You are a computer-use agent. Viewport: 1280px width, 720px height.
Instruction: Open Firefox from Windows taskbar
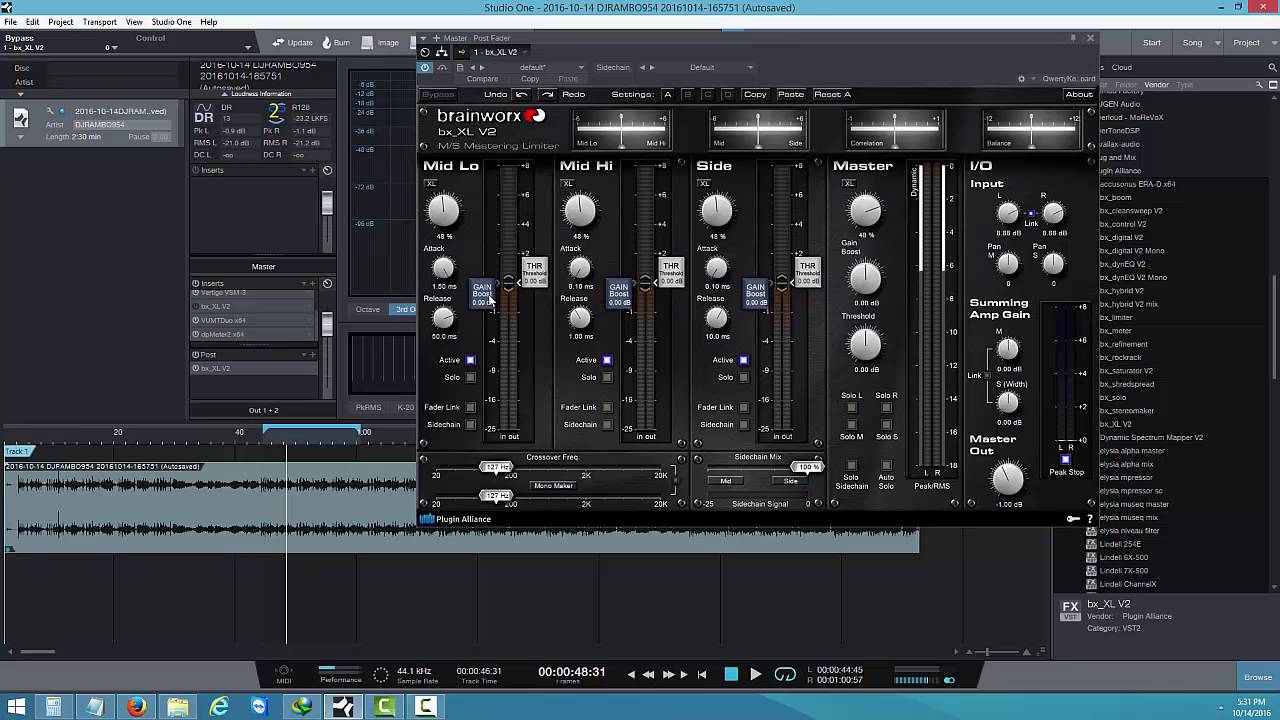(136, 707)
